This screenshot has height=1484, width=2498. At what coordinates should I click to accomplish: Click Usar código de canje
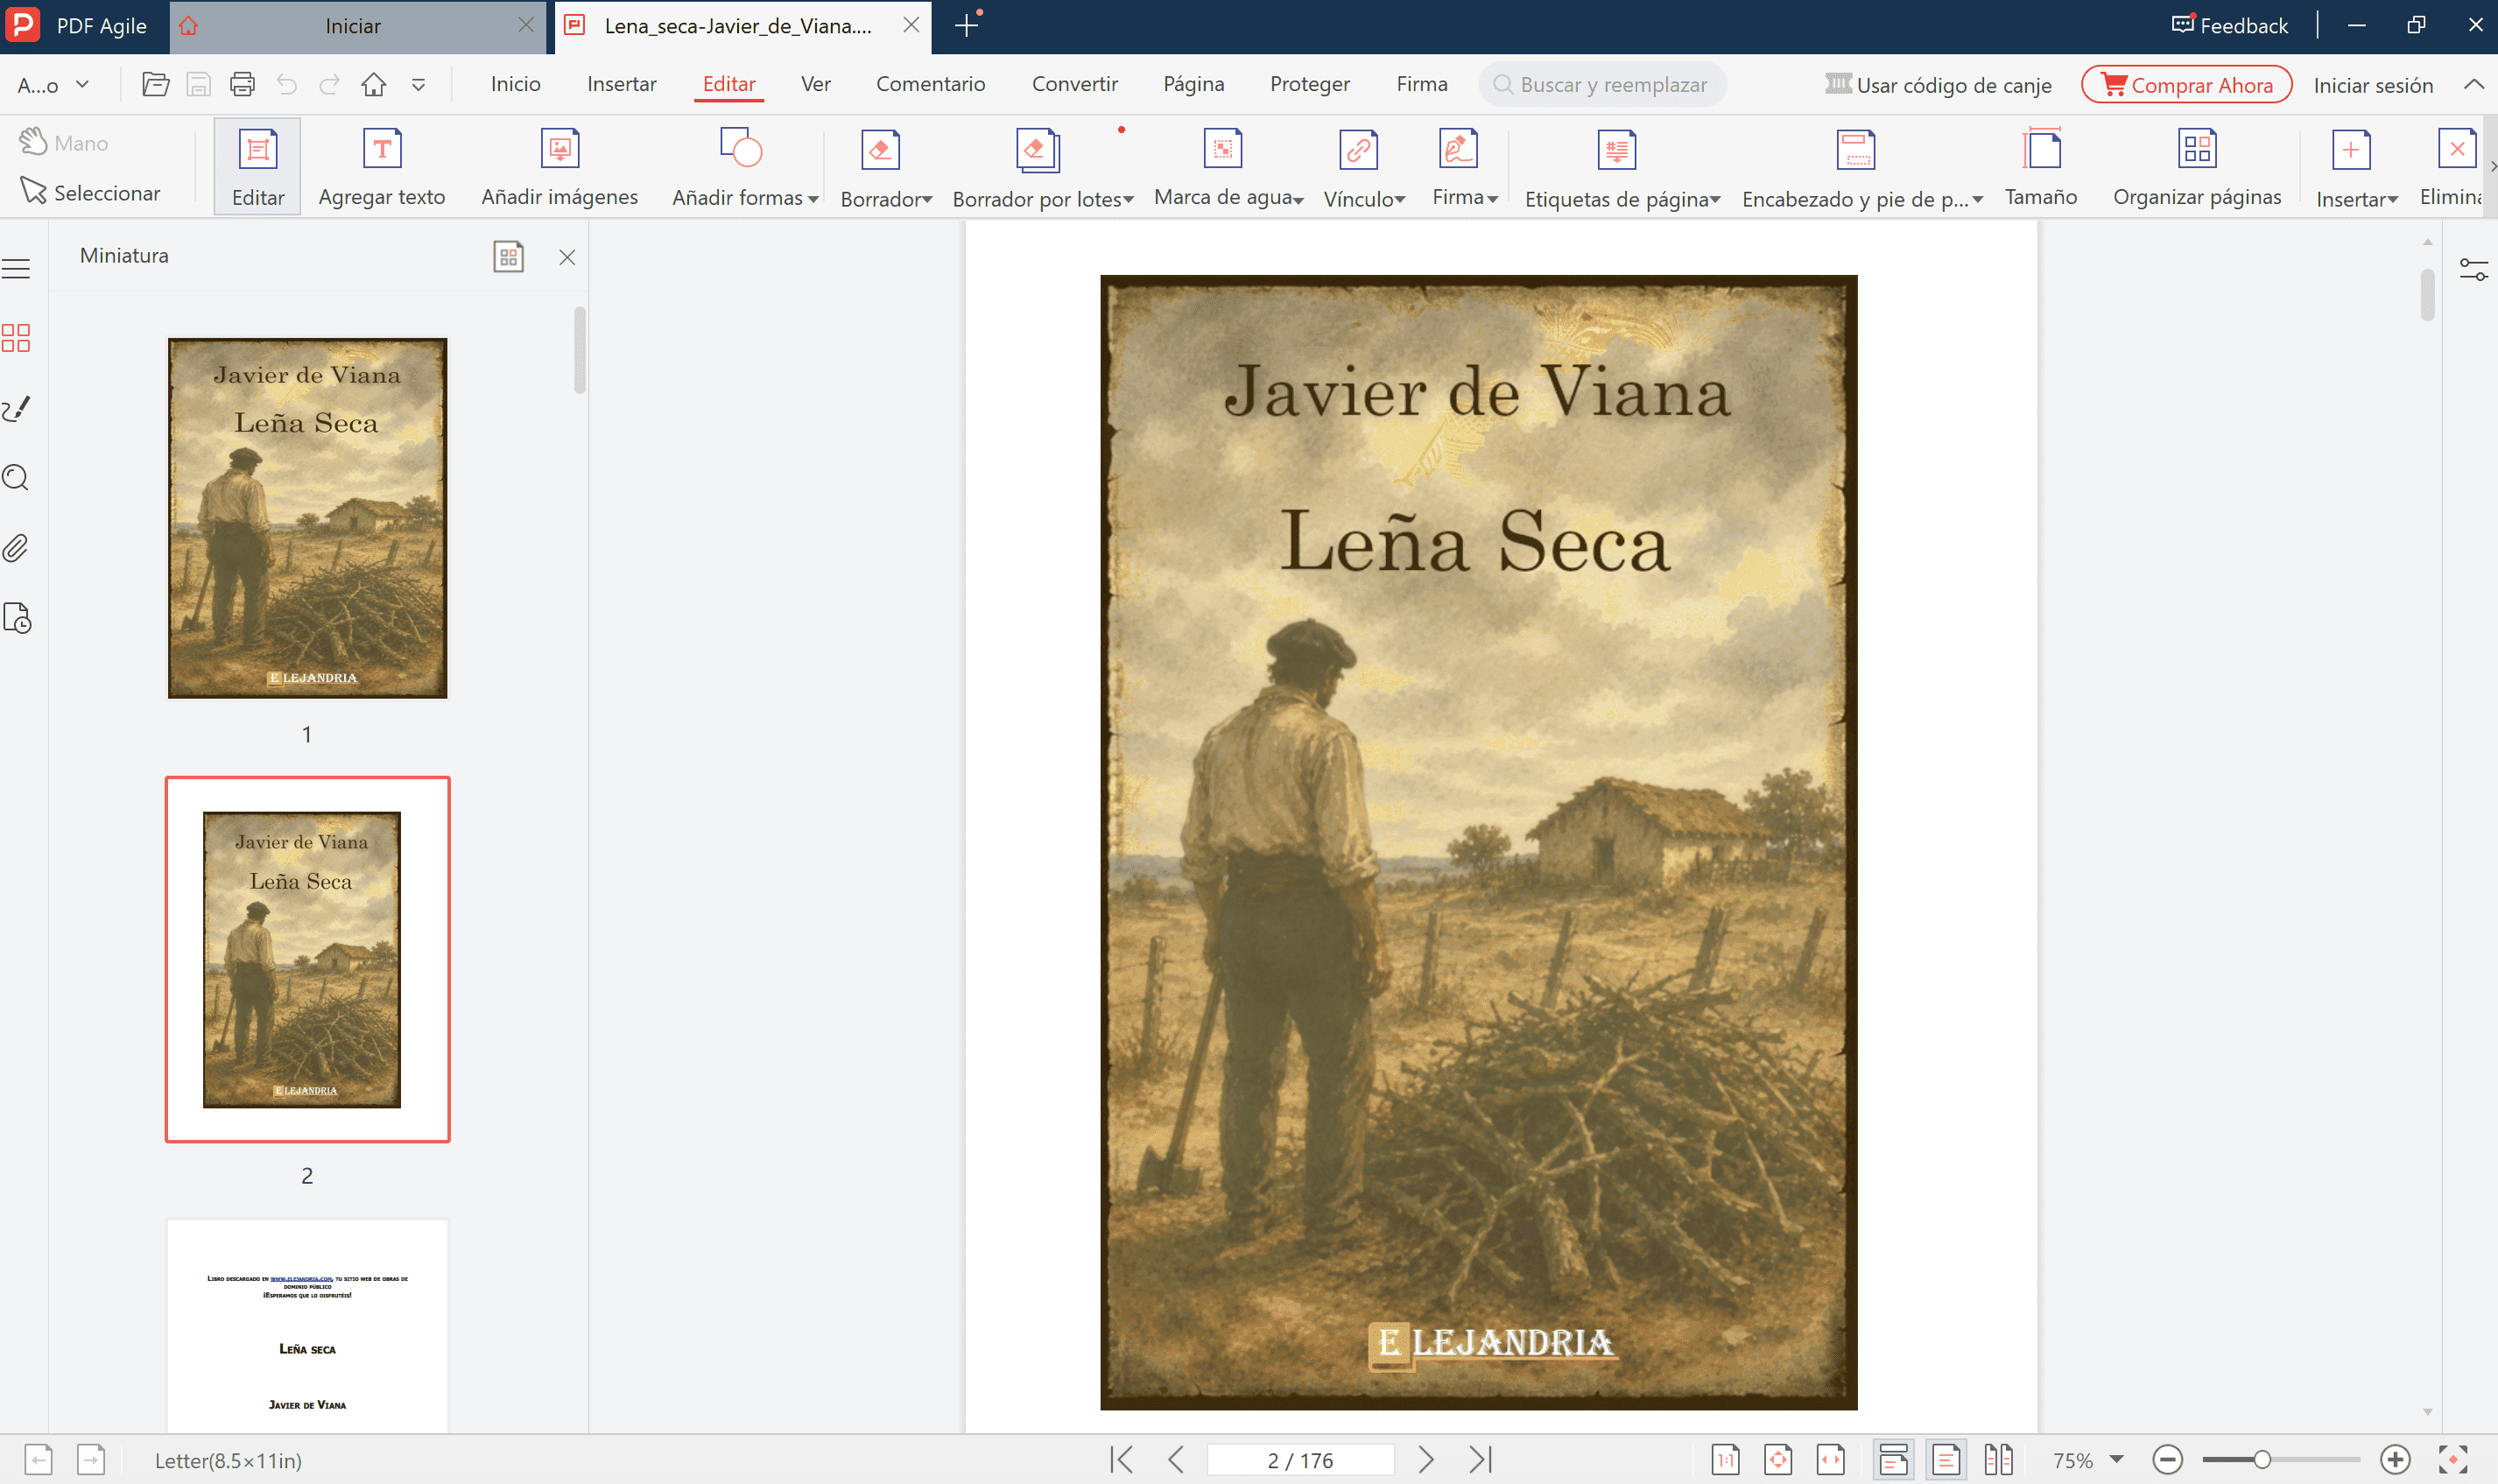[x=1938, y=85]
